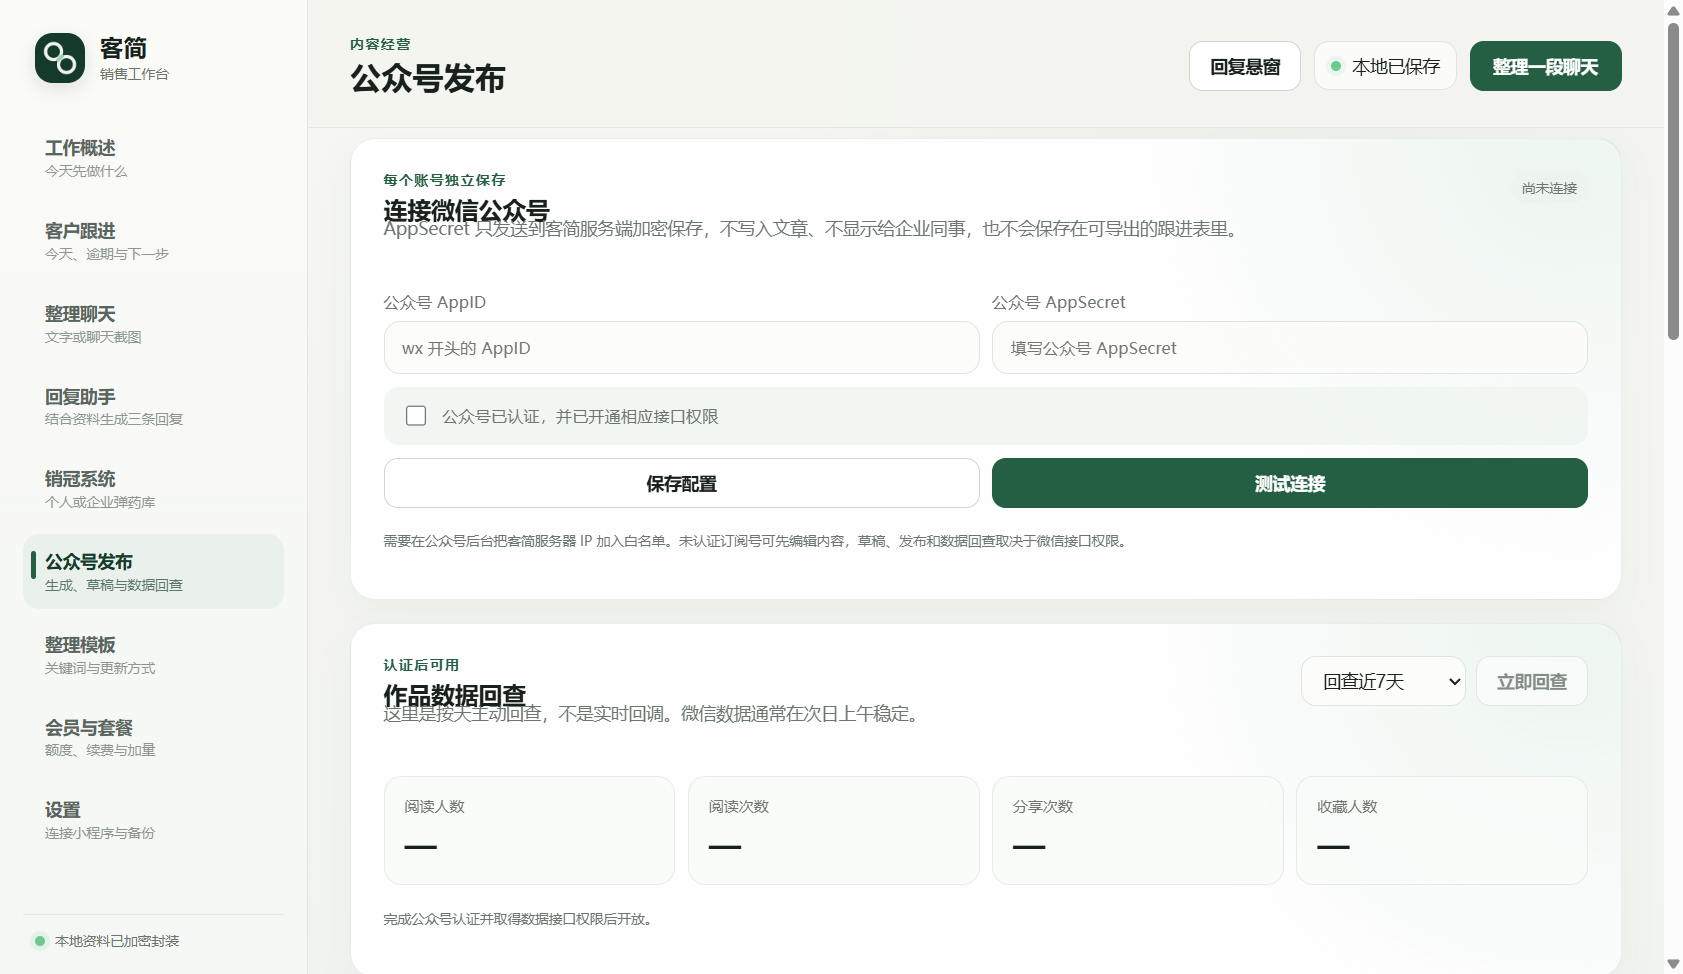Click the 收藏人数 data card
1683x974 pixels.
coord(1442,830)
